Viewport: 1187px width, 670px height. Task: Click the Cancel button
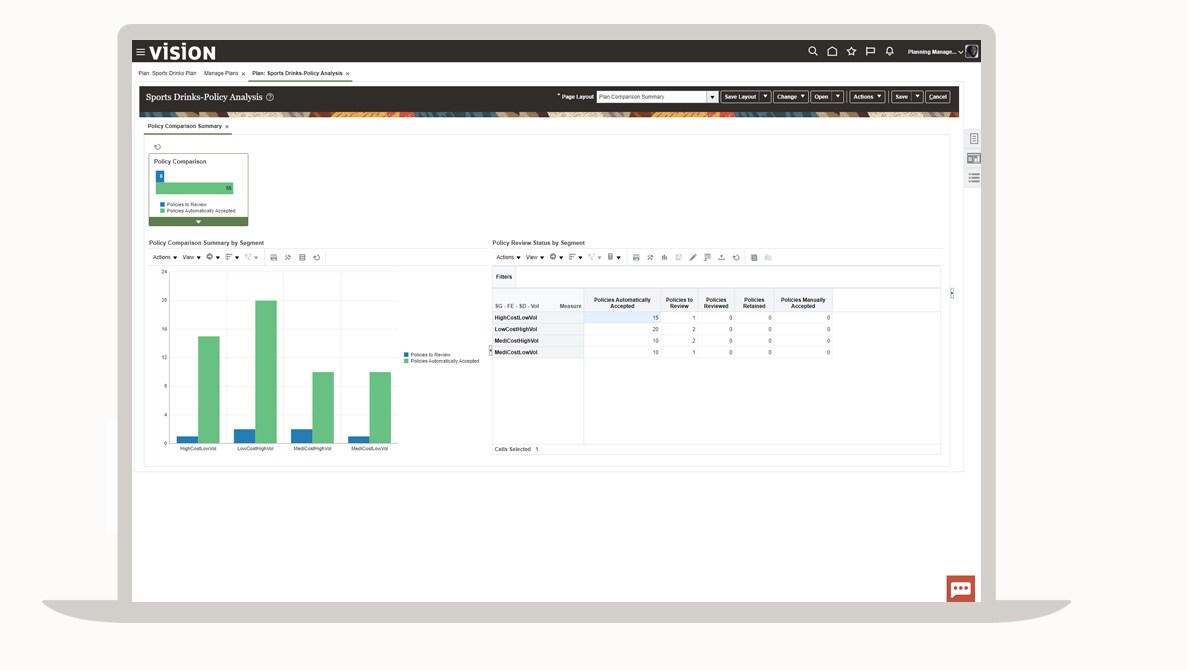(x=937, y=96)
